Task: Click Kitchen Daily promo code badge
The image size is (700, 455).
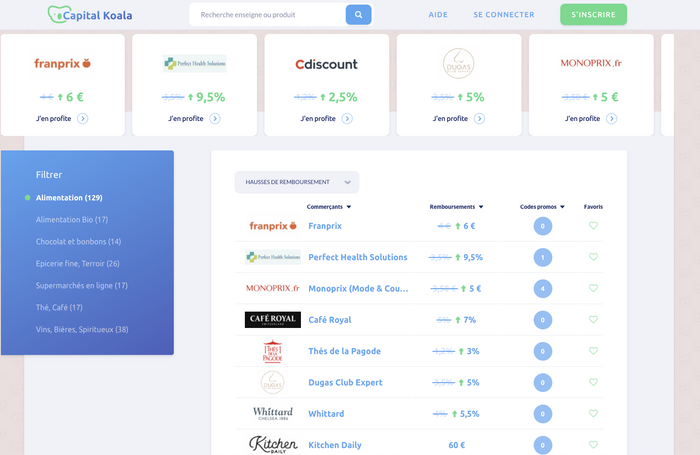Action: (x=543, y=445)
